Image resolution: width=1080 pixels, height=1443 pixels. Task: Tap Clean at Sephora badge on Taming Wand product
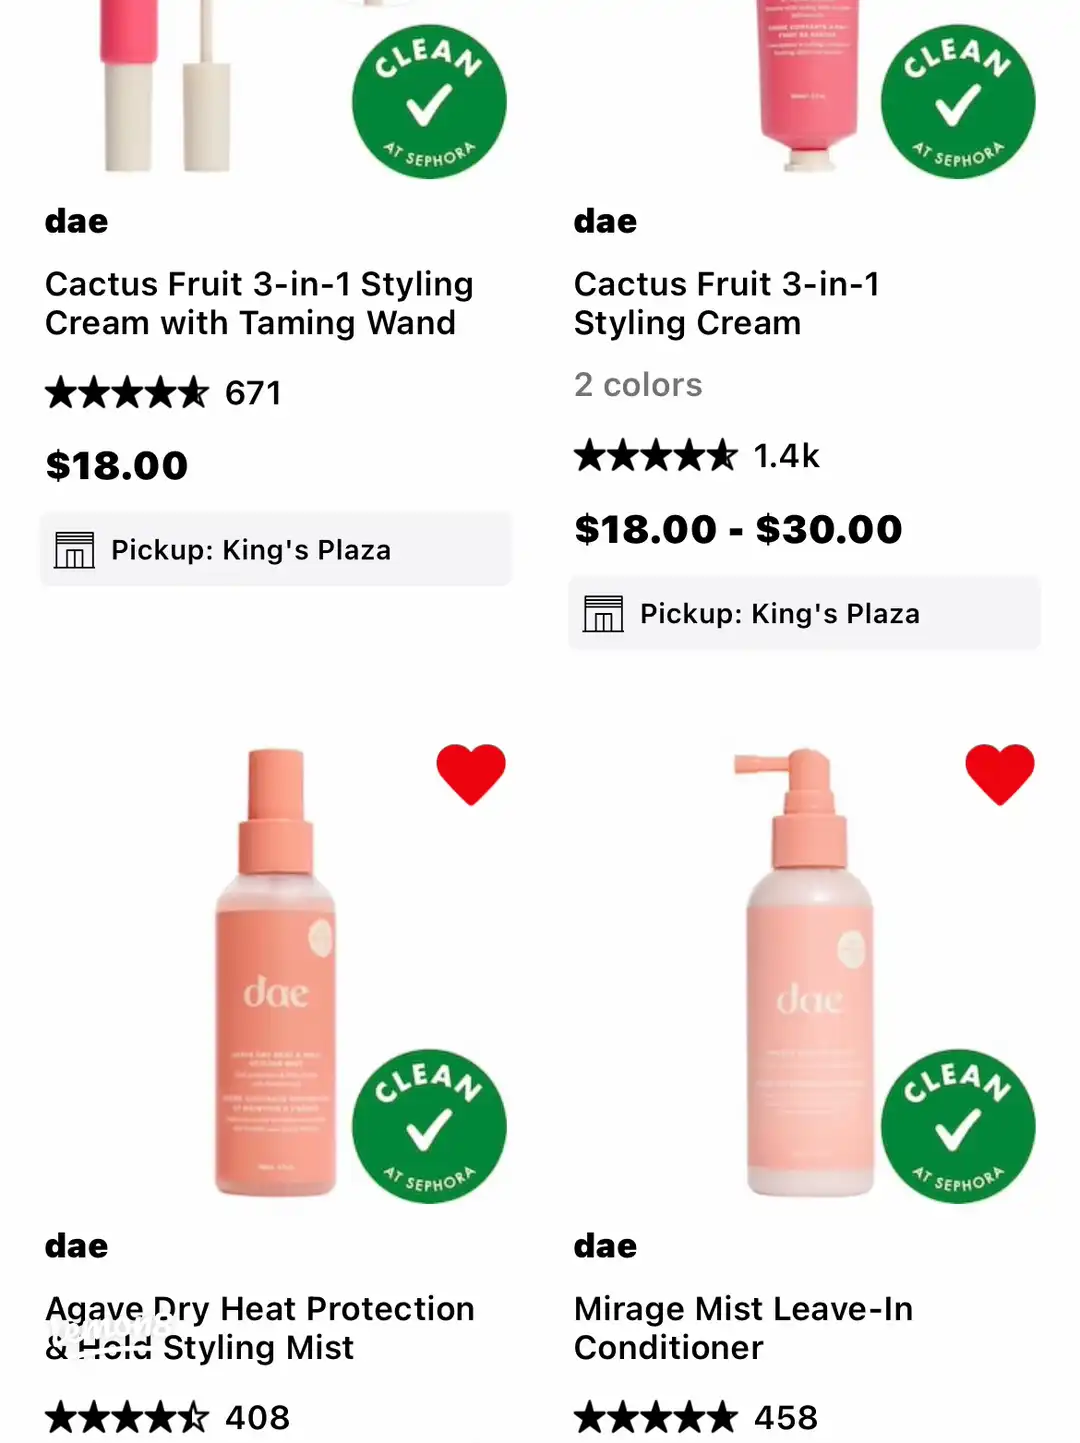pos(429,102)
